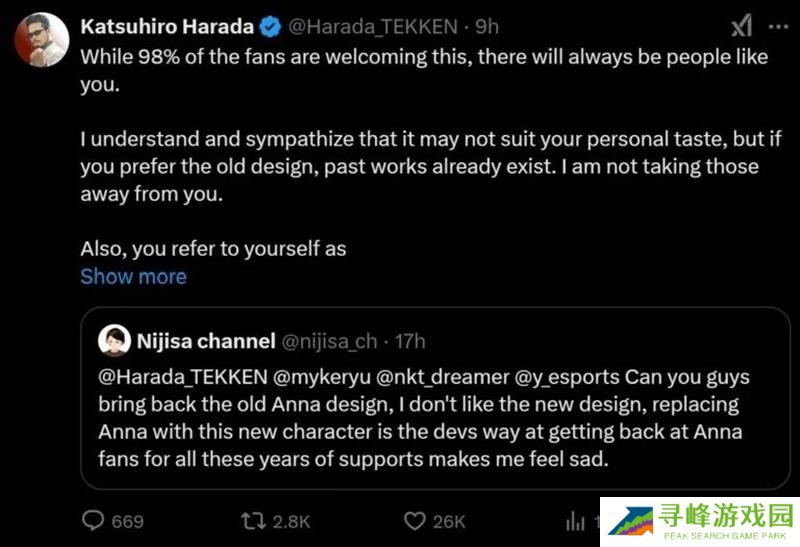This screenshot has height=547, width=800.
Task: Open the @Harada_TEKKEN handle link
Action: 372,26
